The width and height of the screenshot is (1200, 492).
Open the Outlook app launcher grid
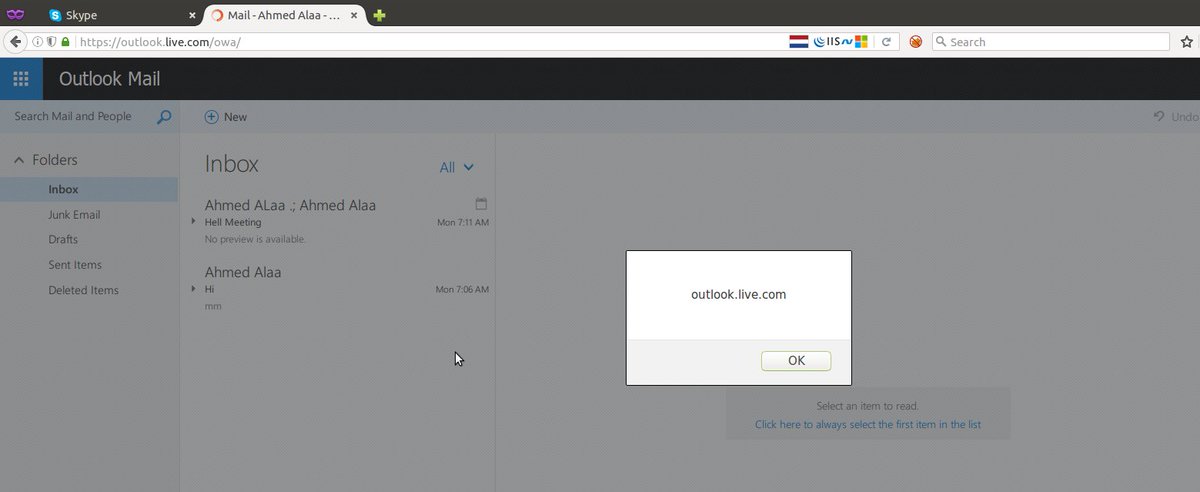21,79
